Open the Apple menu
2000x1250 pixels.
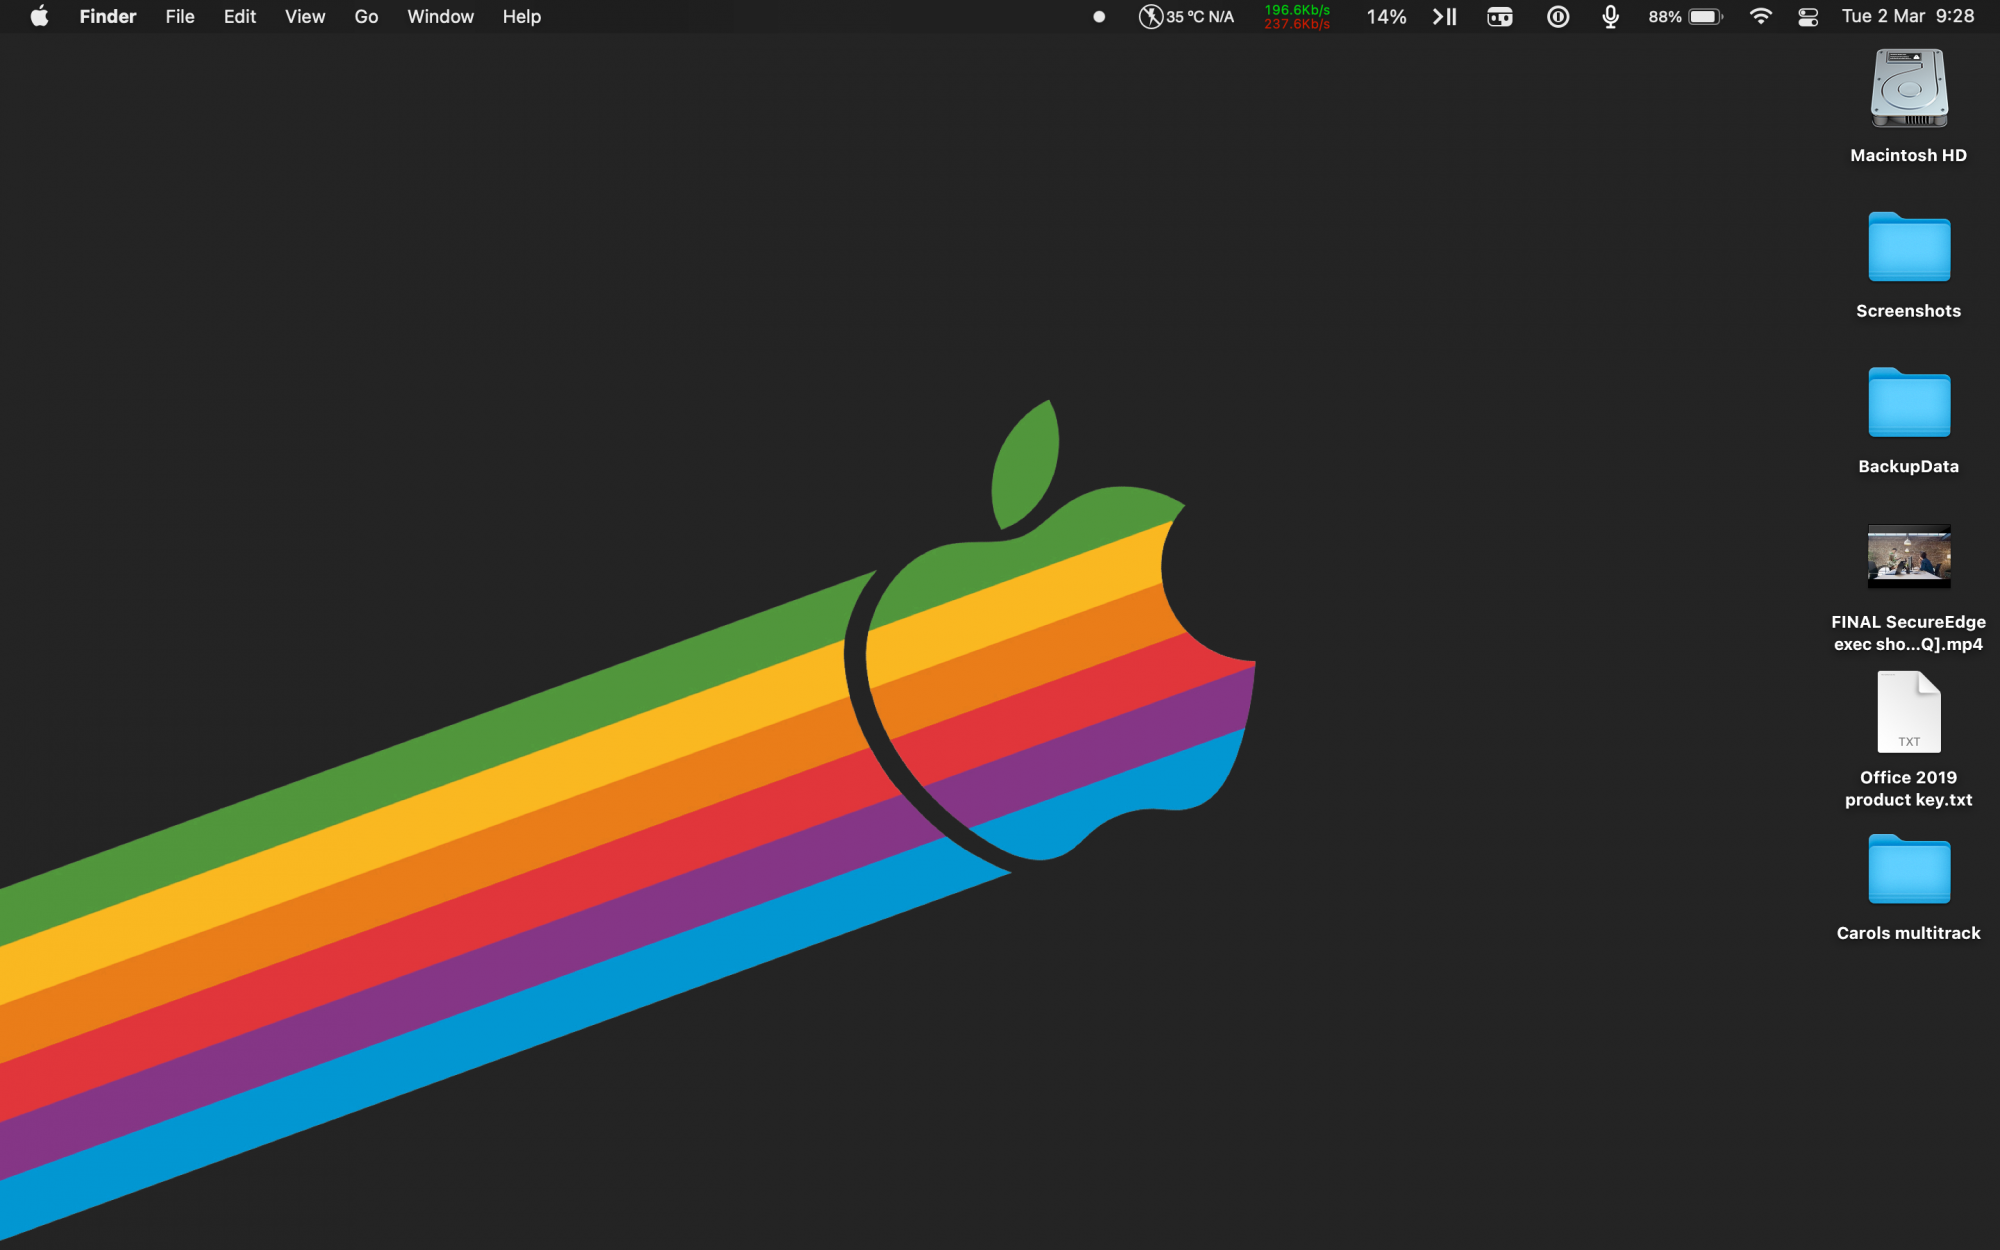39,16
